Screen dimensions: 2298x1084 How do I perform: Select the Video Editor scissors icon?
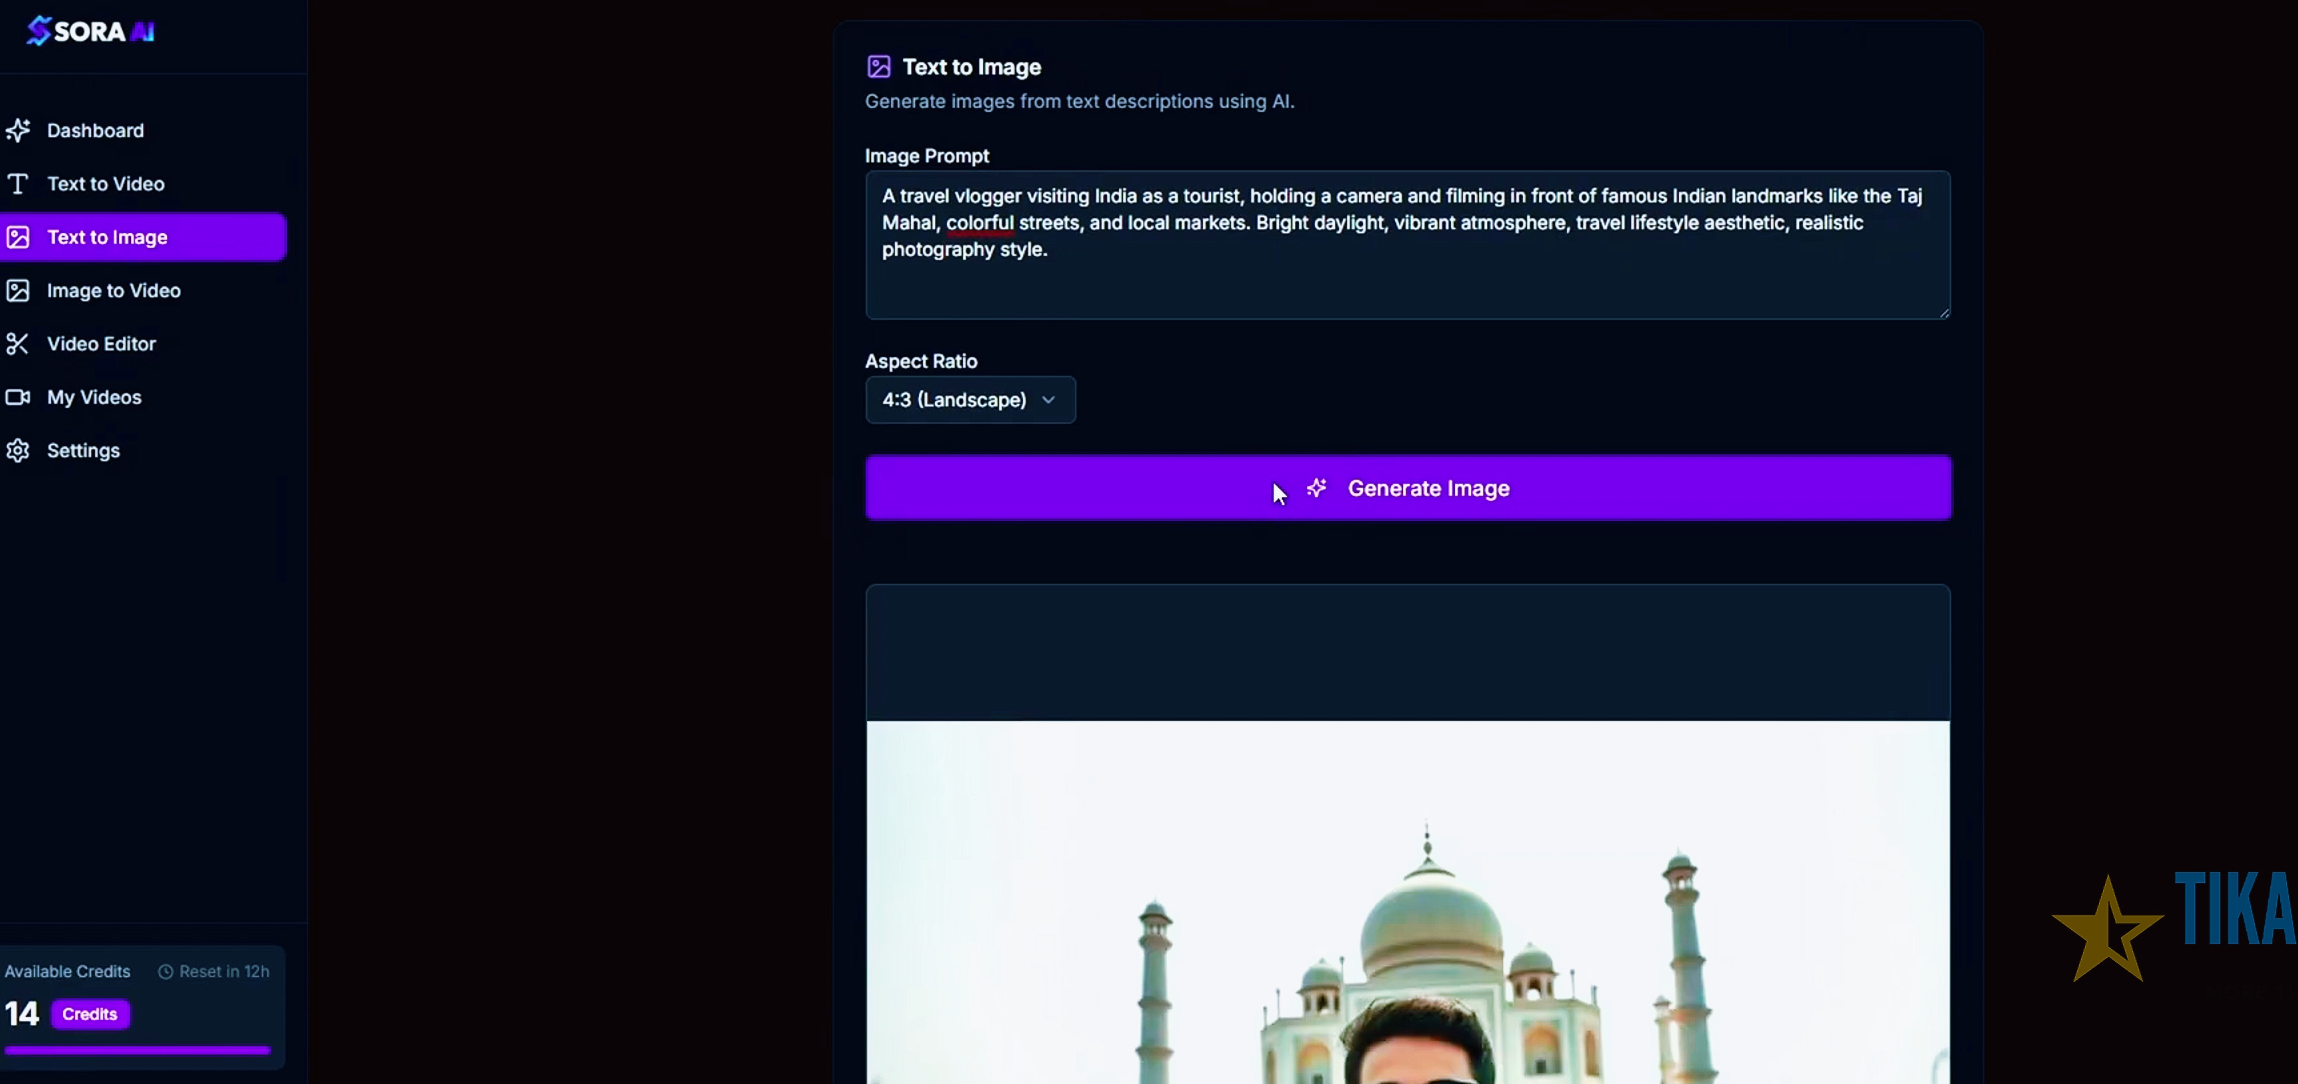(x=19, y=343)
